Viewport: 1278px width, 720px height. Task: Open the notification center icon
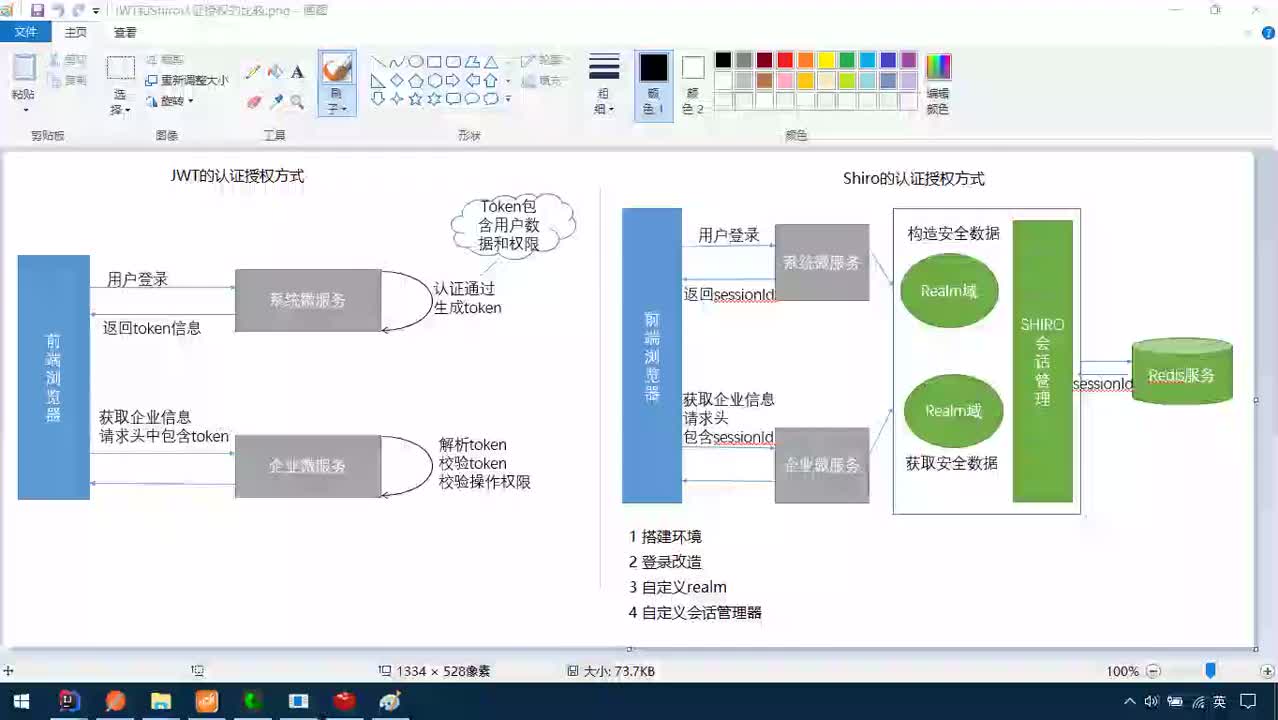click(x=1248, y=701)
